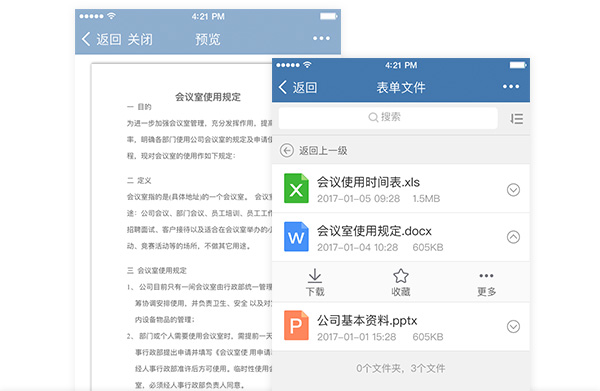The image size is (600, 391).
Task: Click the orange PowerPoint icon of 公司基本资料.pptx
Action: click(x=296, y=325)
